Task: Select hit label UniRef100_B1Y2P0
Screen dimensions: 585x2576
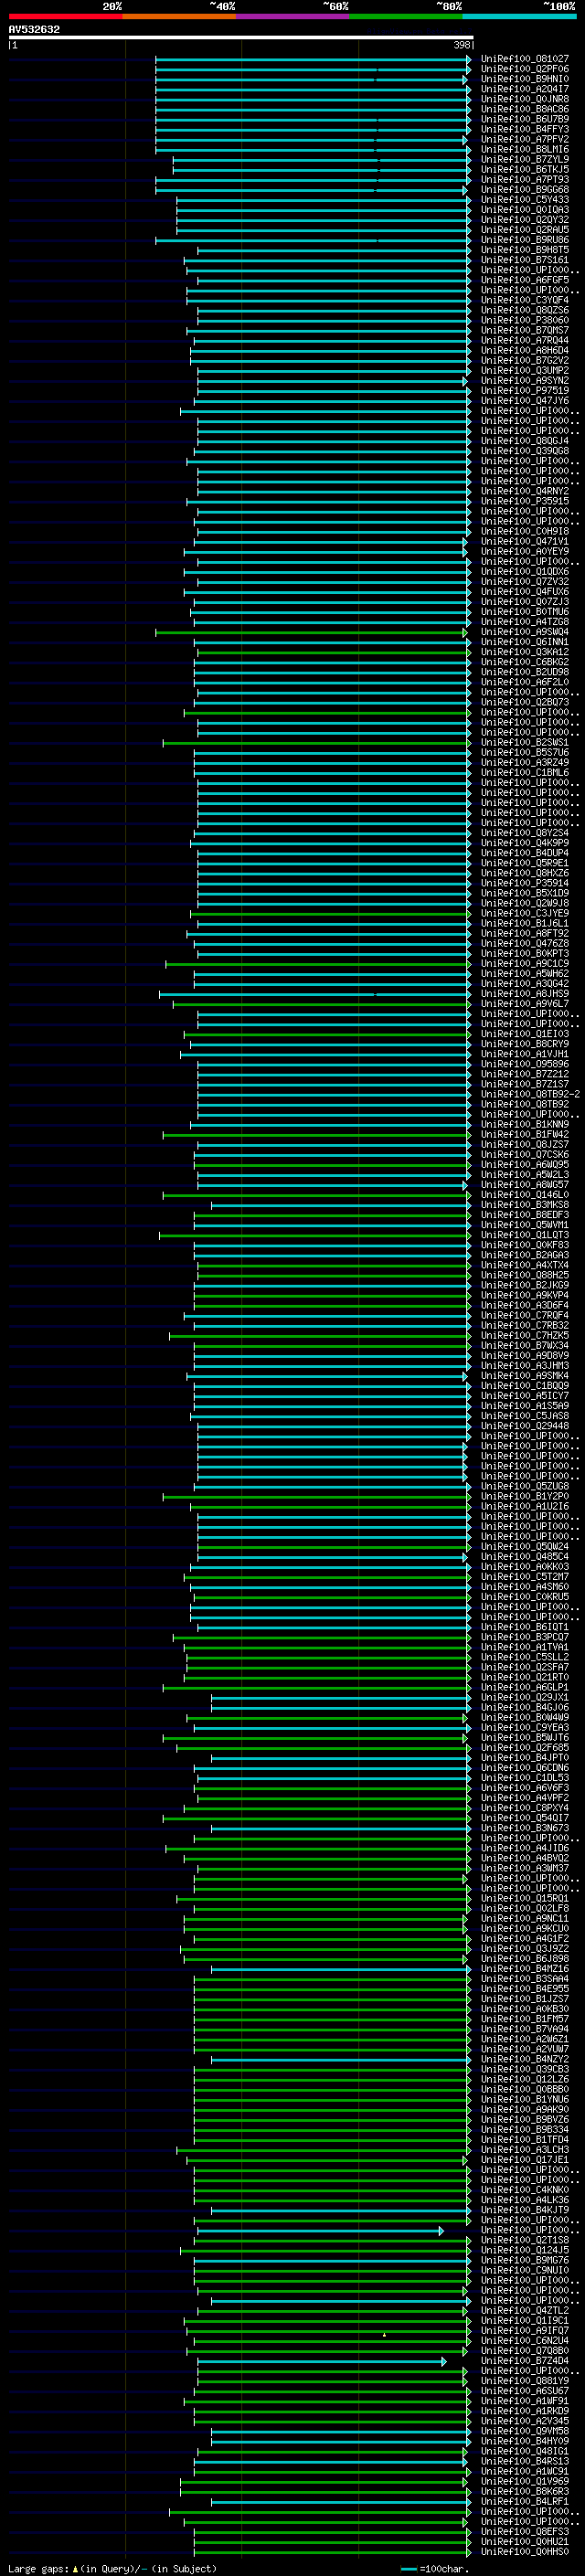Action: click(x=525, y=1496)
